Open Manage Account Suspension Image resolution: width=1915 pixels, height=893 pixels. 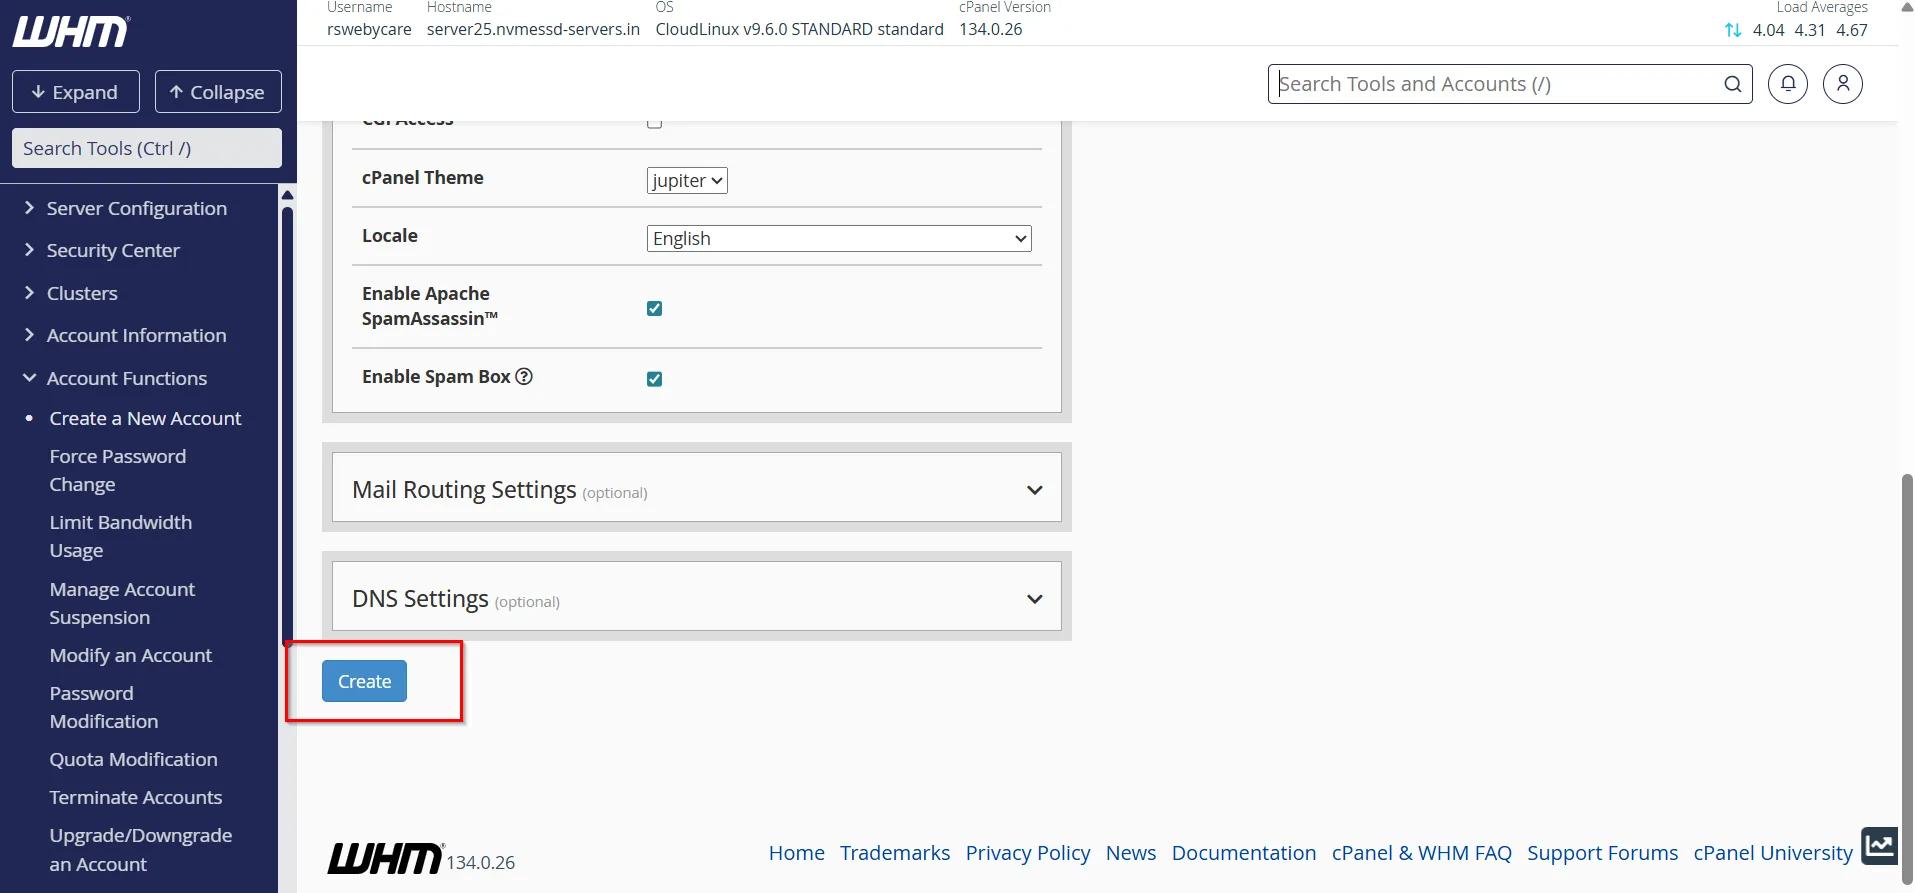[122, 603]
